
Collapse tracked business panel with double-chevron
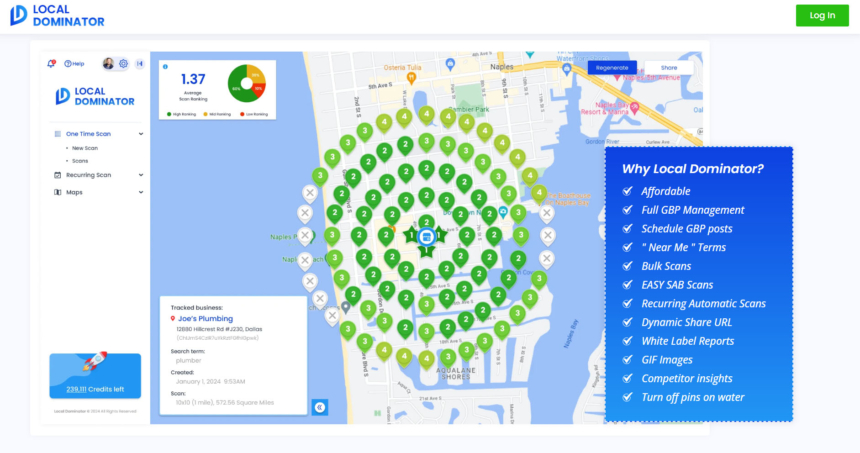pos(319,407)
